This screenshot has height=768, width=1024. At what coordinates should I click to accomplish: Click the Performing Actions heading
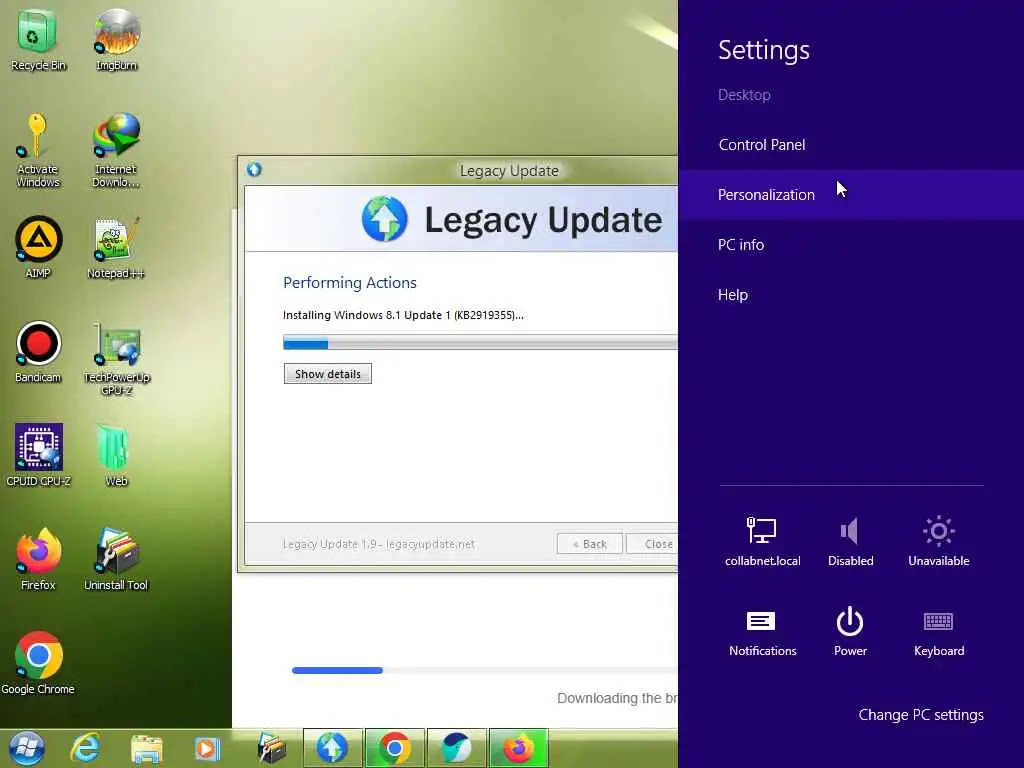(349, 282)
